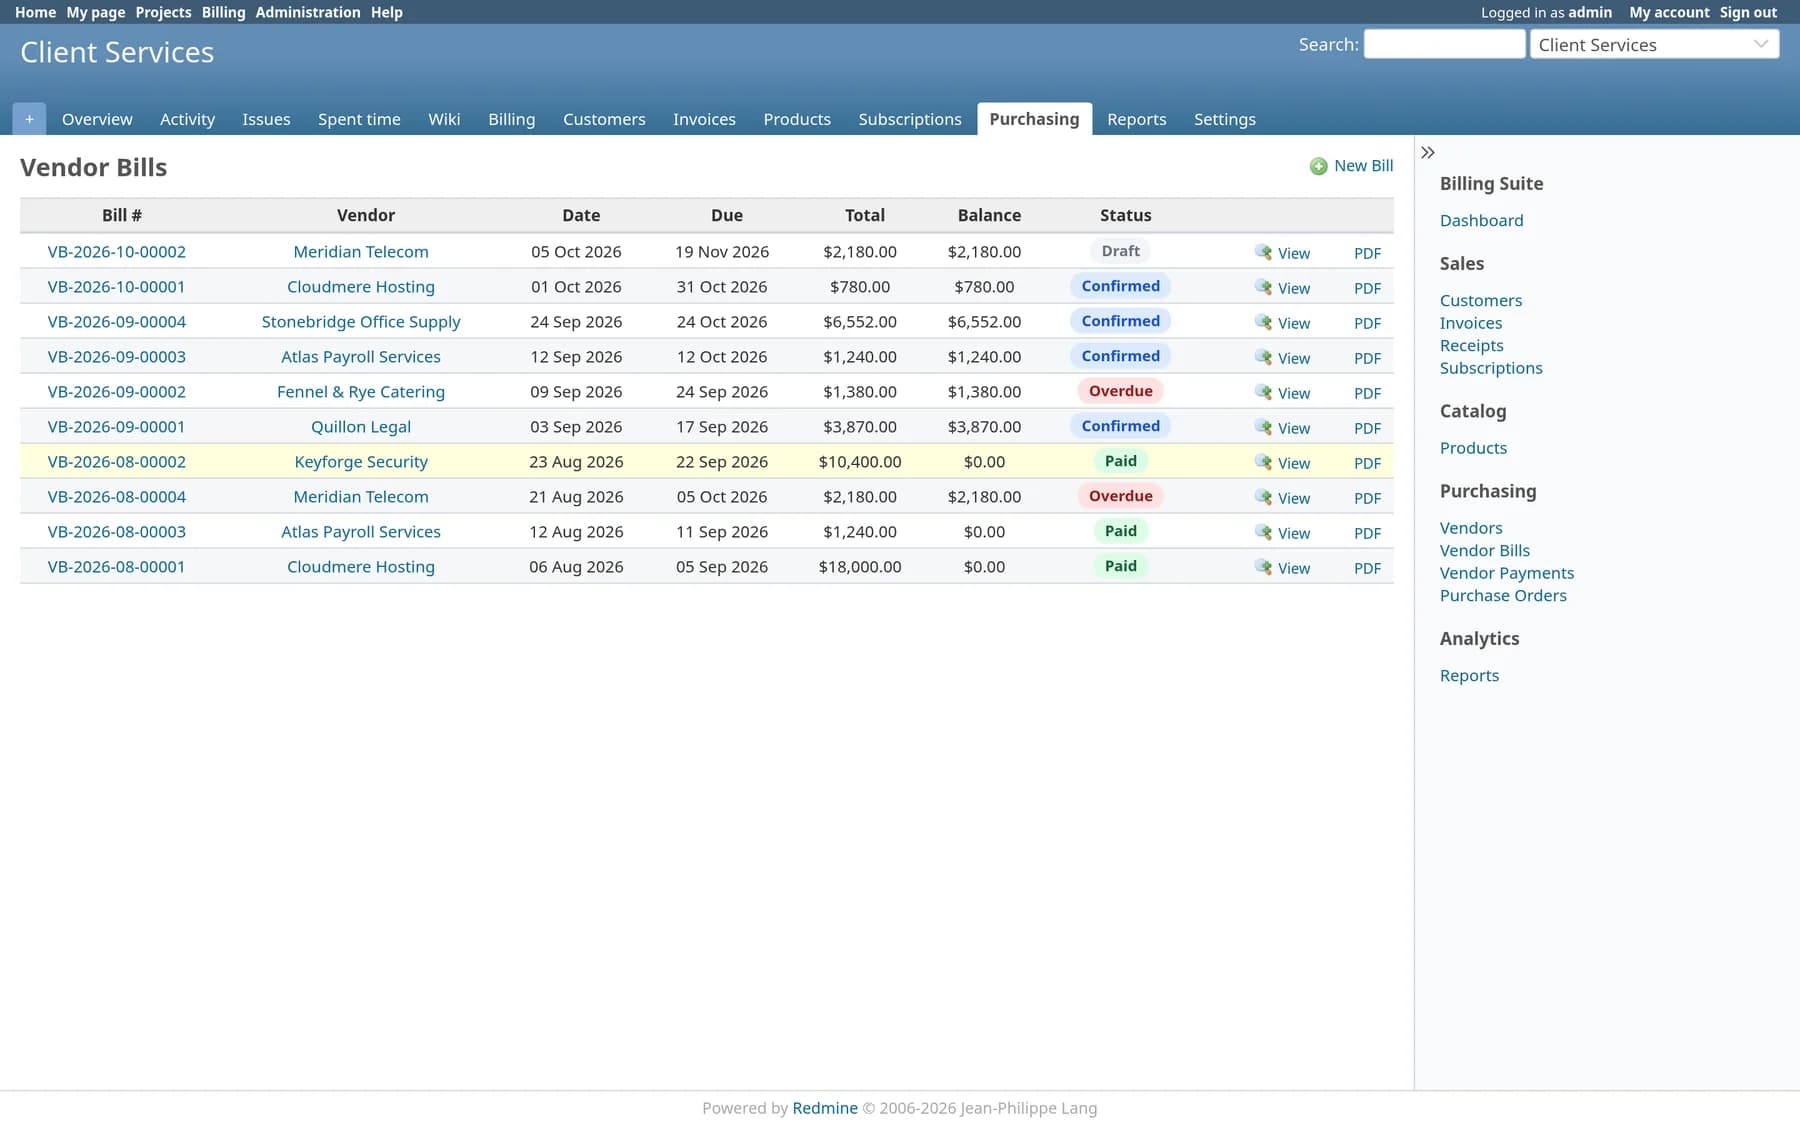Switch to the Invoices tab
The height and width of the screenshot is (1125, 1800).
tap(704, 119)
